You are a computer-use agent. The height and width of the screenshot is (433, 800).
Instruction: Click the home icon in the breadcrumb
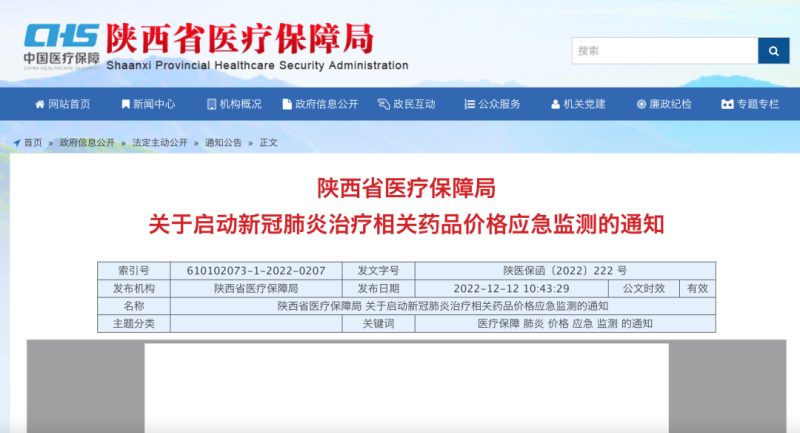[x=16, y=143]
